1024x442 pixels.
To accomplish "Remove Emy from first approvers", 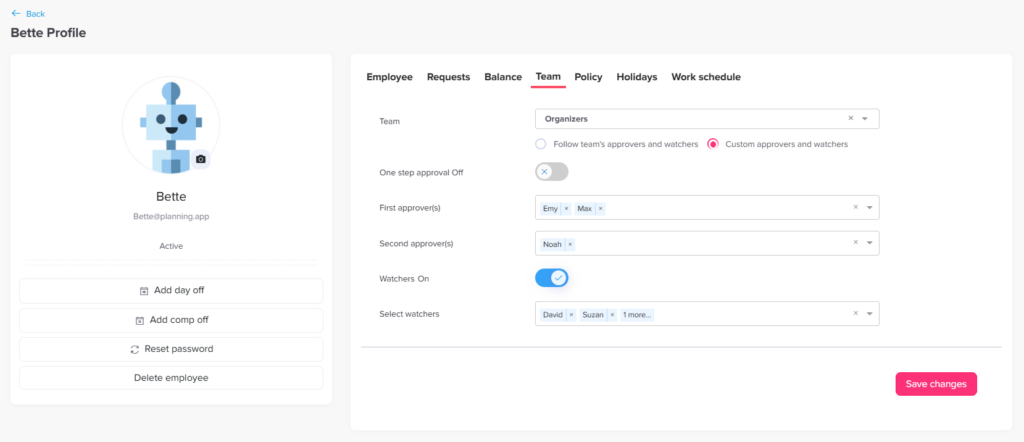I will click(x=566, y=209).
